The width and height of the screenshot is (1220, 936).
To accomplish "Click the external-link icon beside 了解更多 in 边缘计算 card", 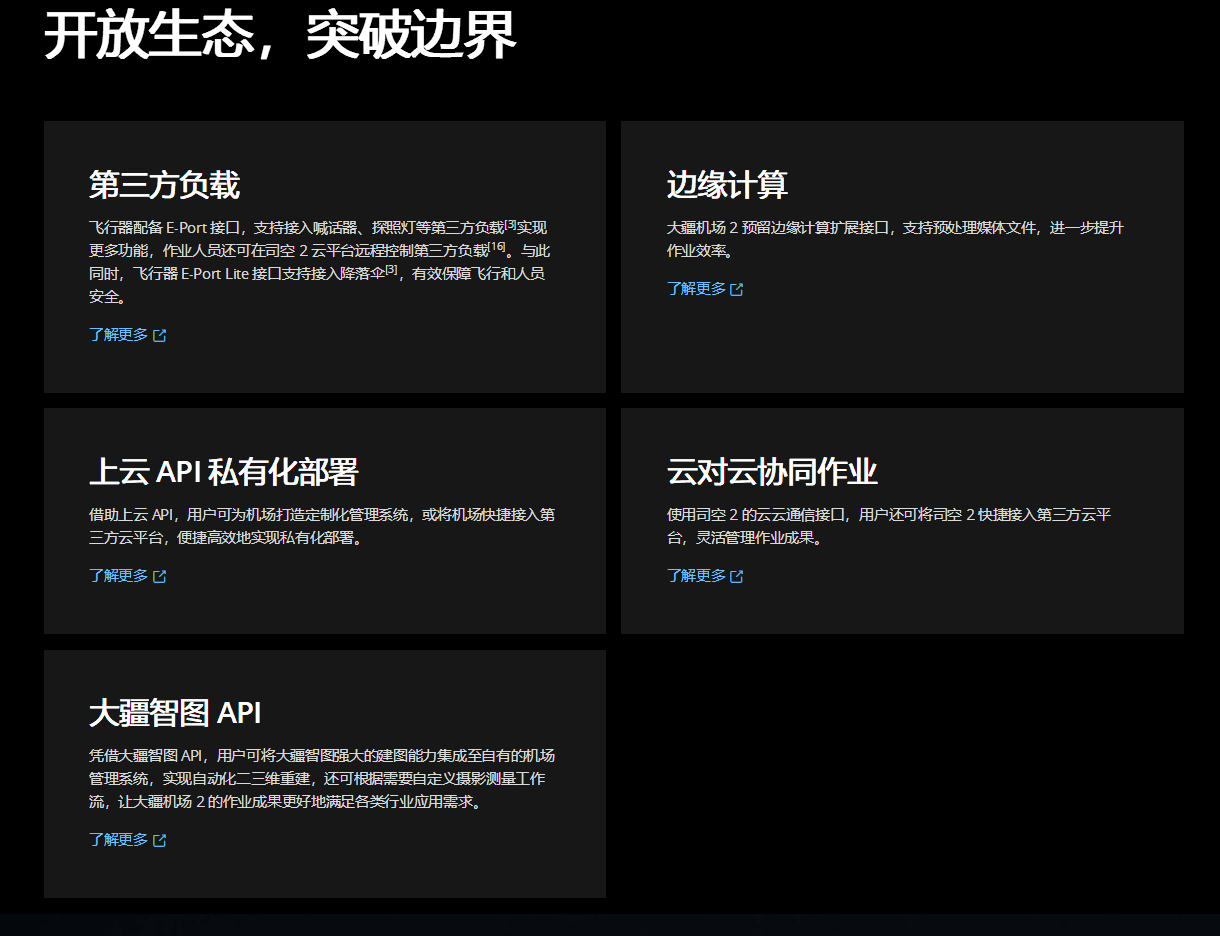I will click(x=738, y=289).
